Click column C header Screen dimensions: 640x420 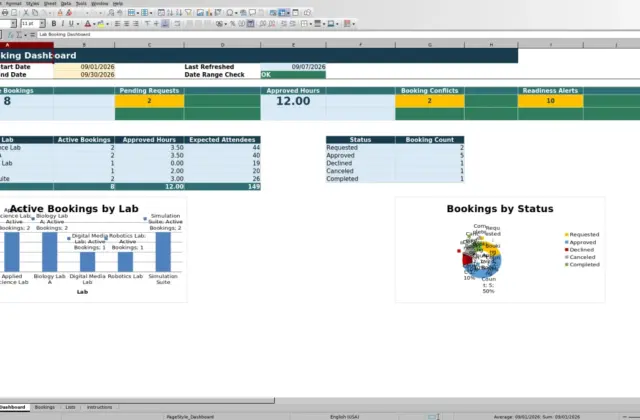click(149, 44)
